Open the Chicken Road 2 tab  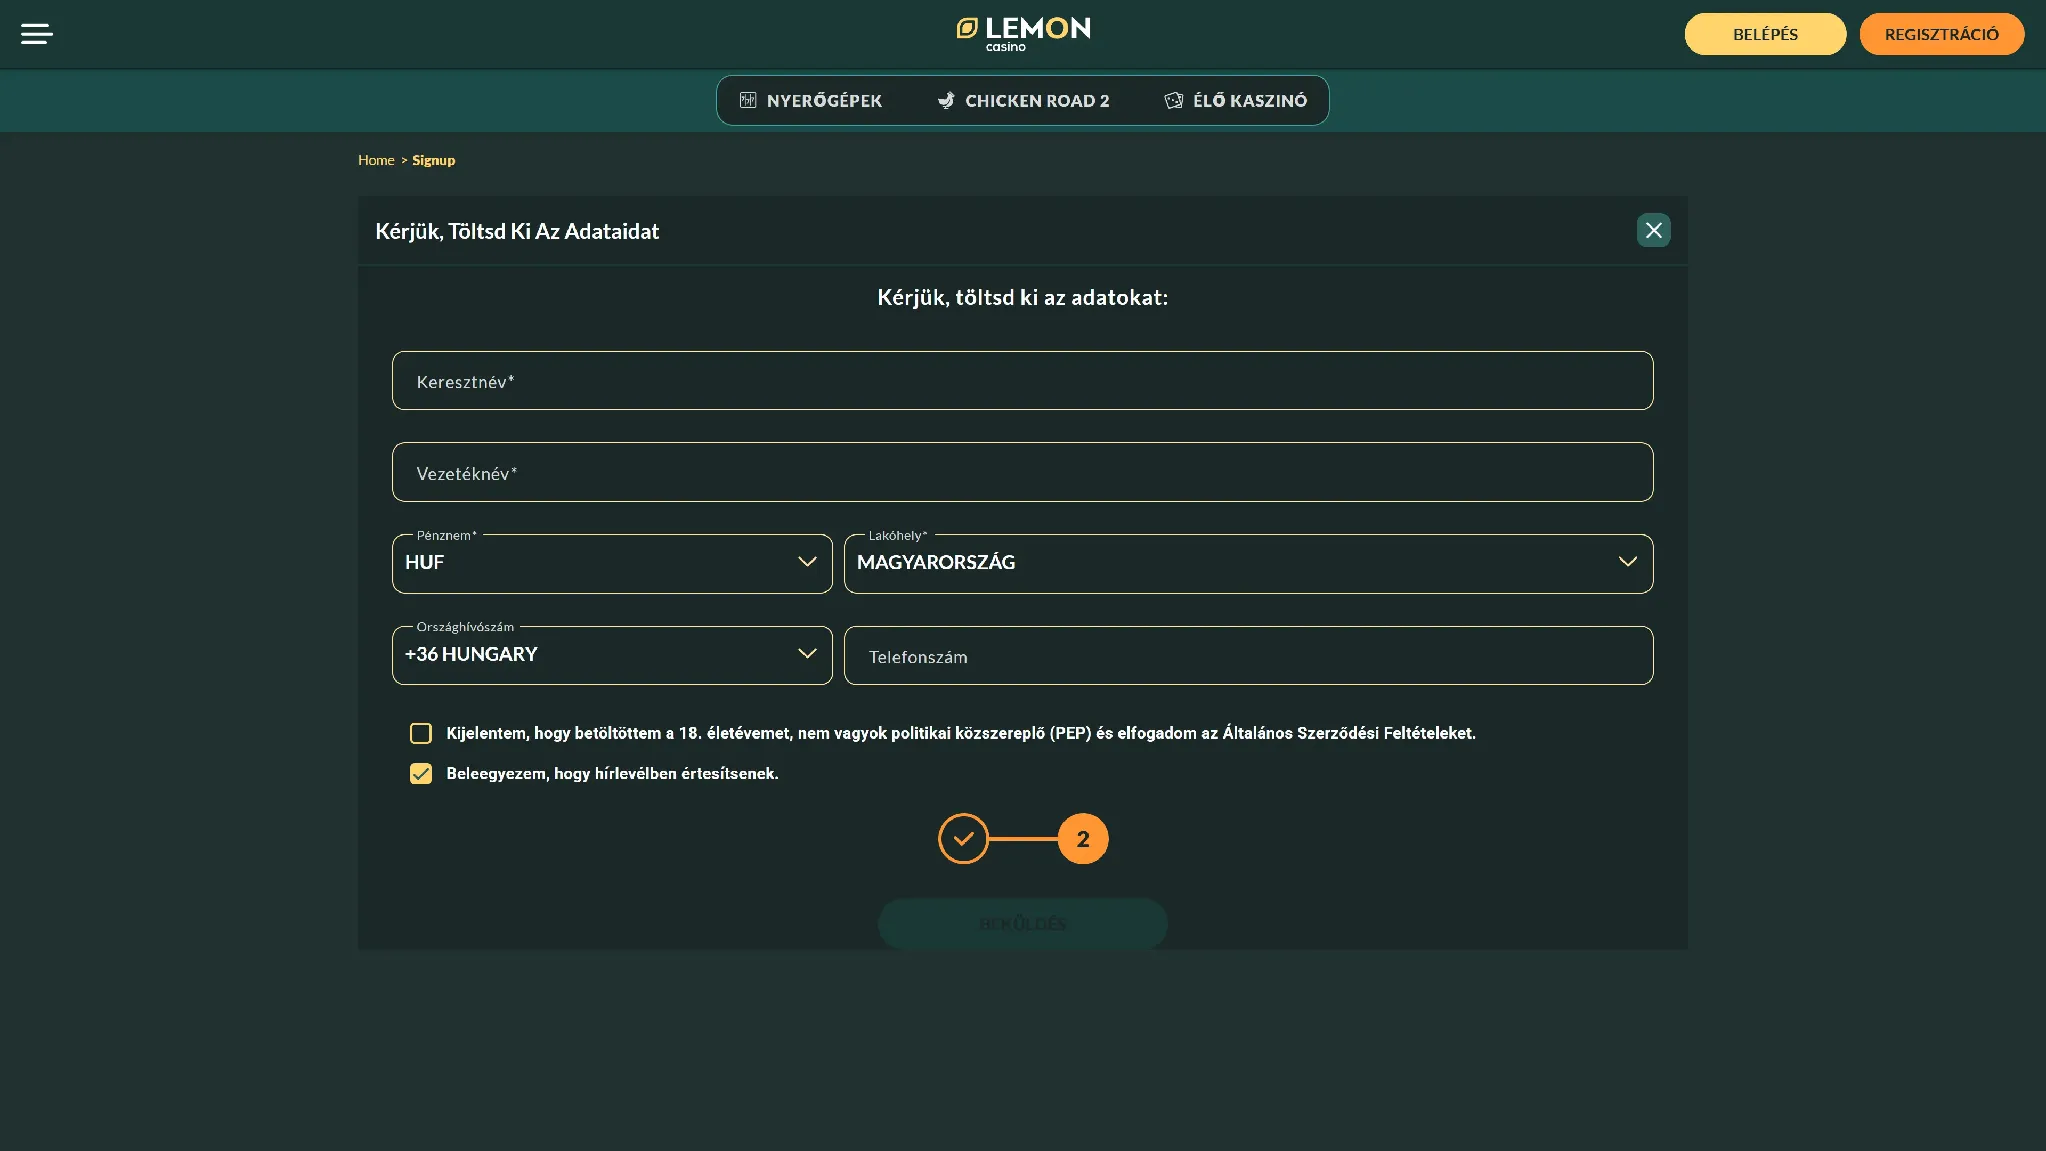point(1024,101)
